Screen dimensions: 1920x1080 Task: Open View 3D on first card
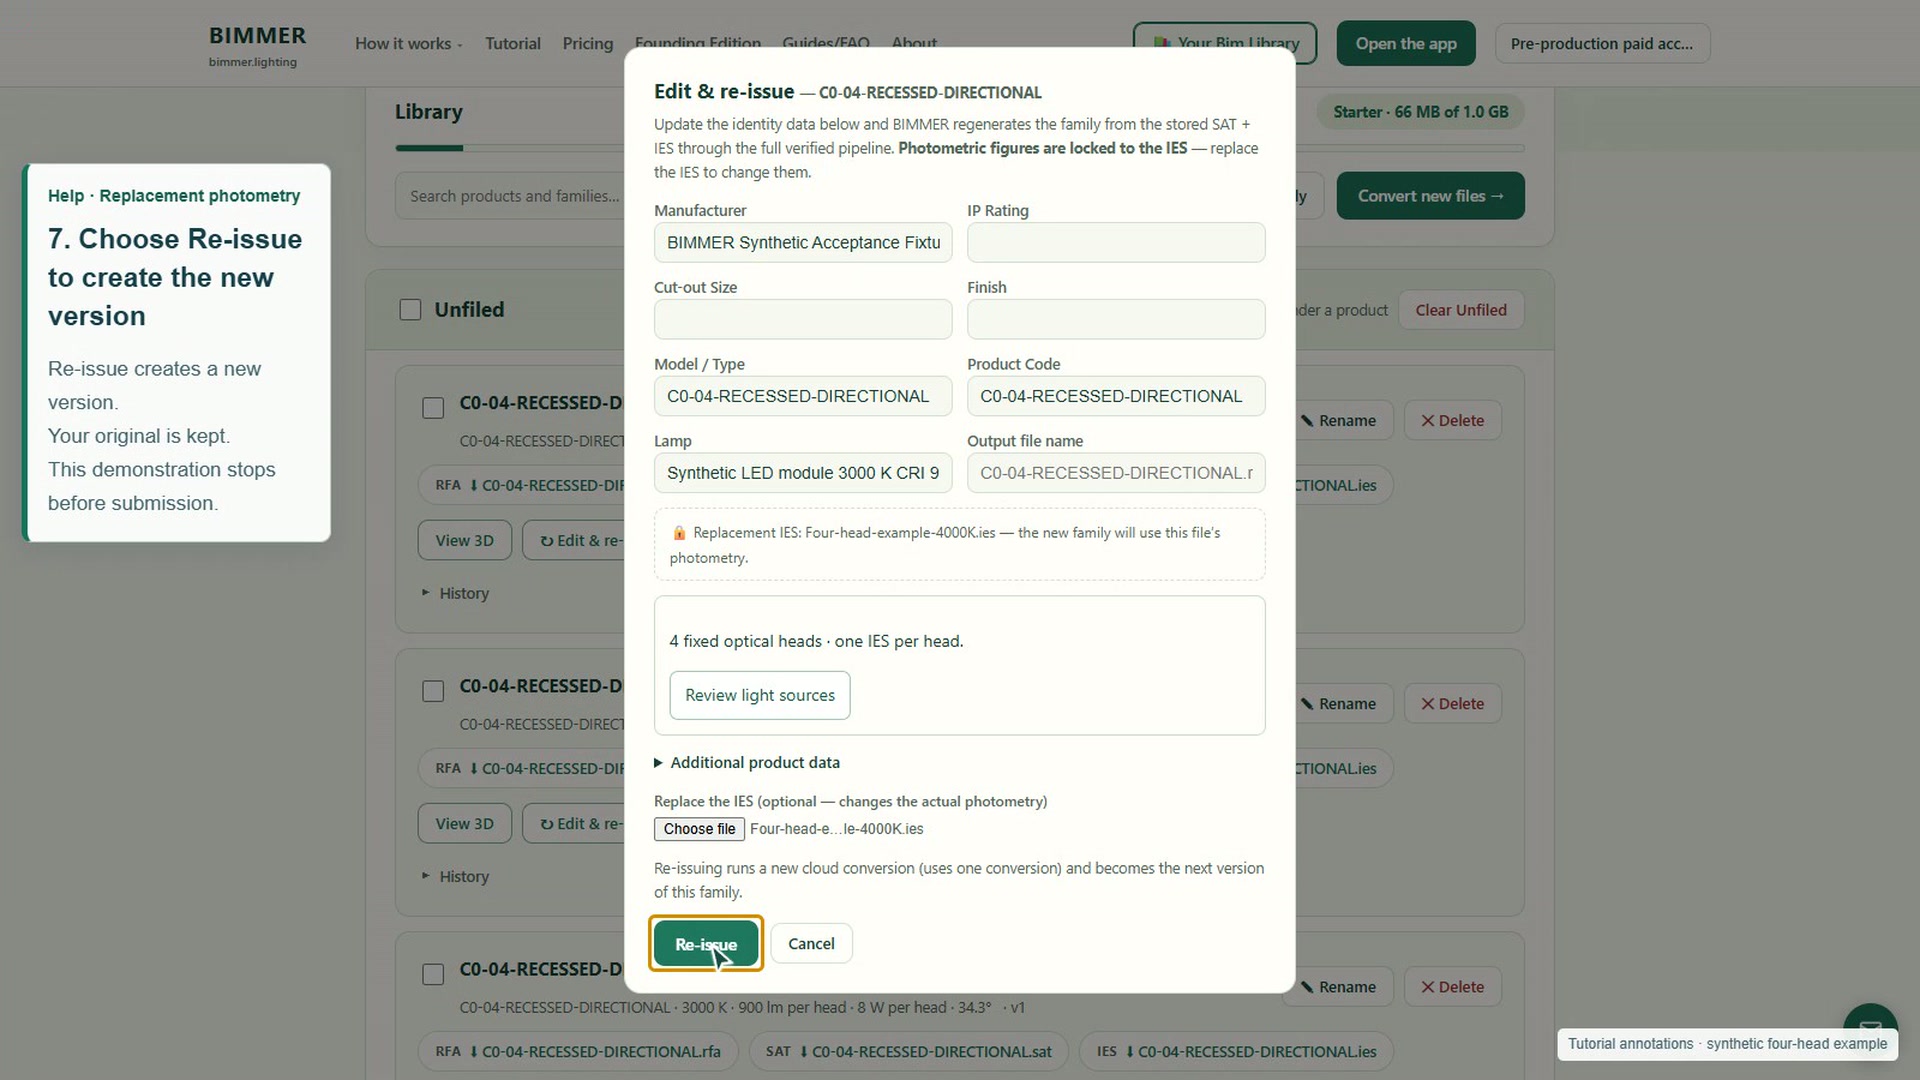pos(464,540)
